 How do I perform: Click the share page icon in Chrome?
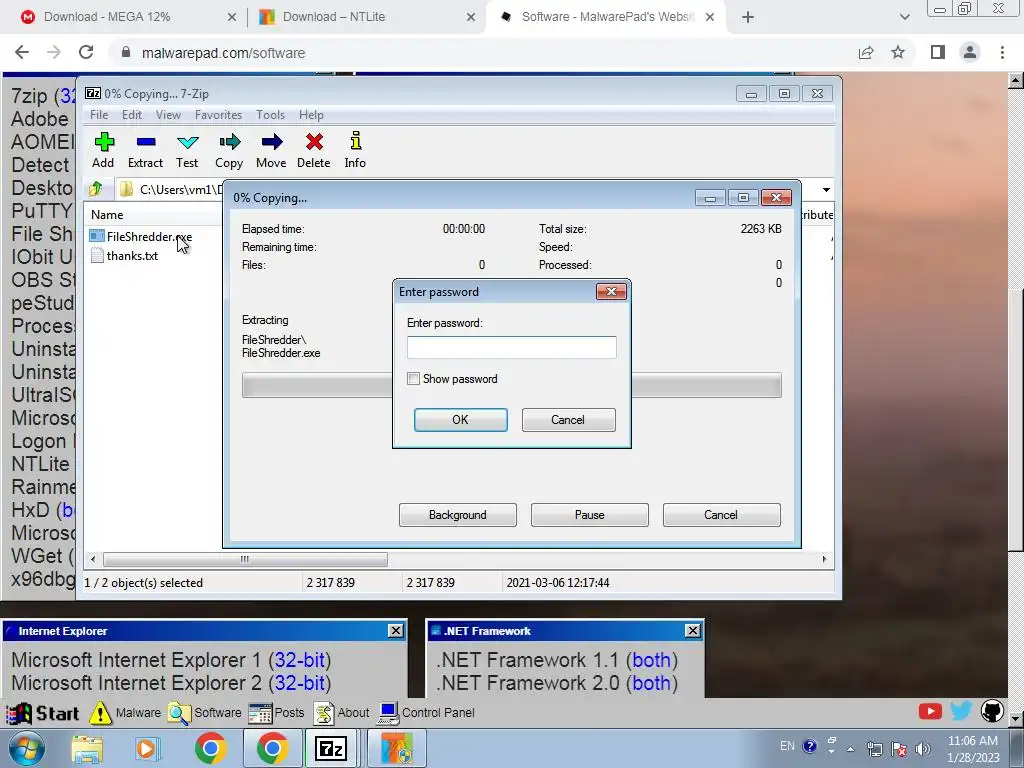pos(866,53)
